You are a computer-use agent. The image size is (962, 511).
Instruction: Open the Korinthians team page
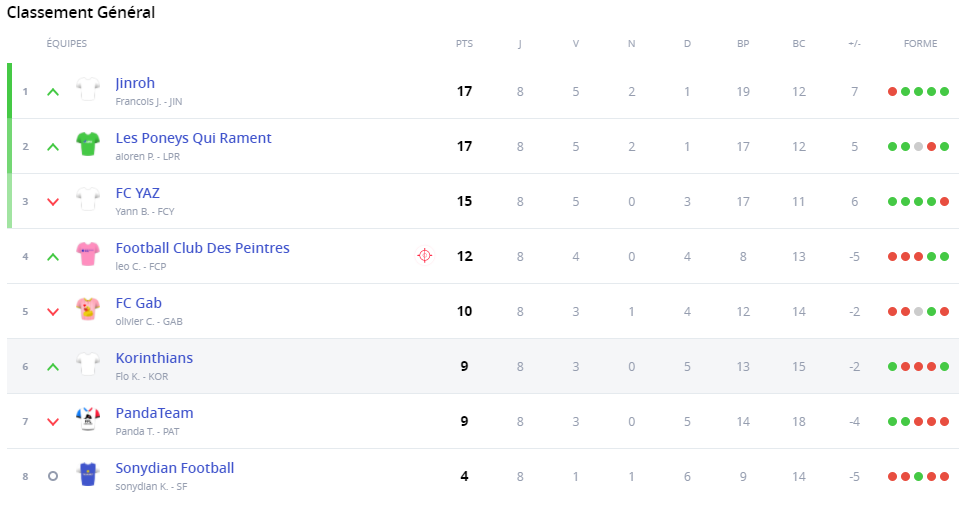coord(154,358)
